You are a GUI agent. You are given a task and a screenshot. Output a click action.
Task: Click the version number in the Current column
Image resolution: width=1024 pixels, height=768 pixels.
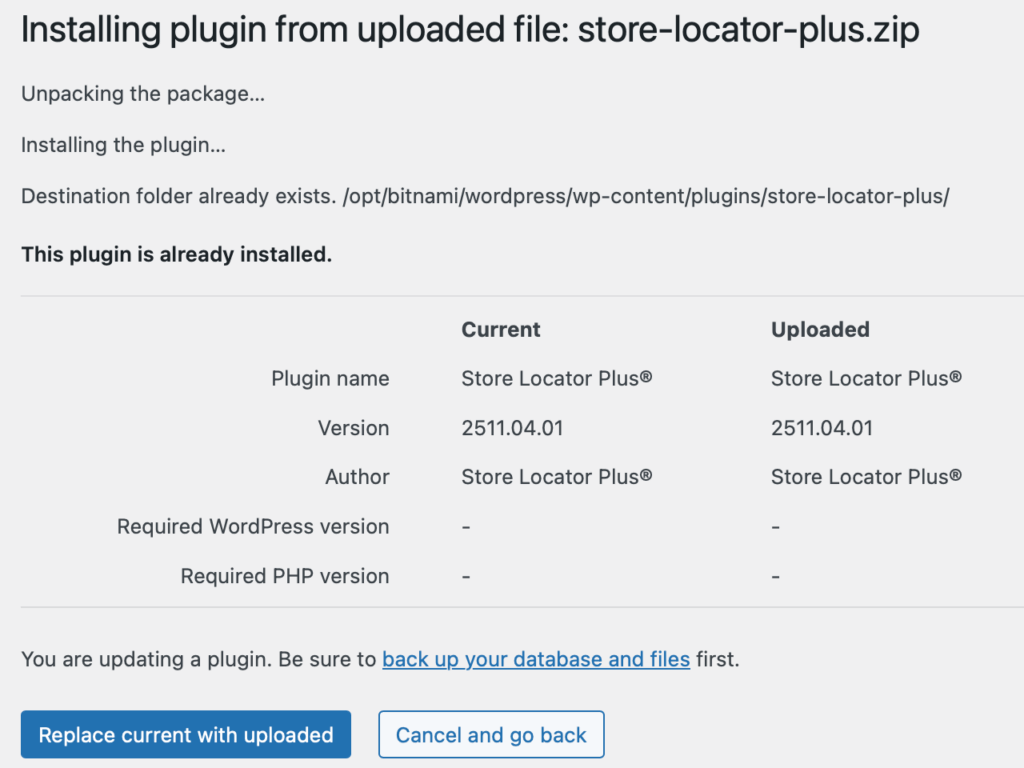click(512, 428)
